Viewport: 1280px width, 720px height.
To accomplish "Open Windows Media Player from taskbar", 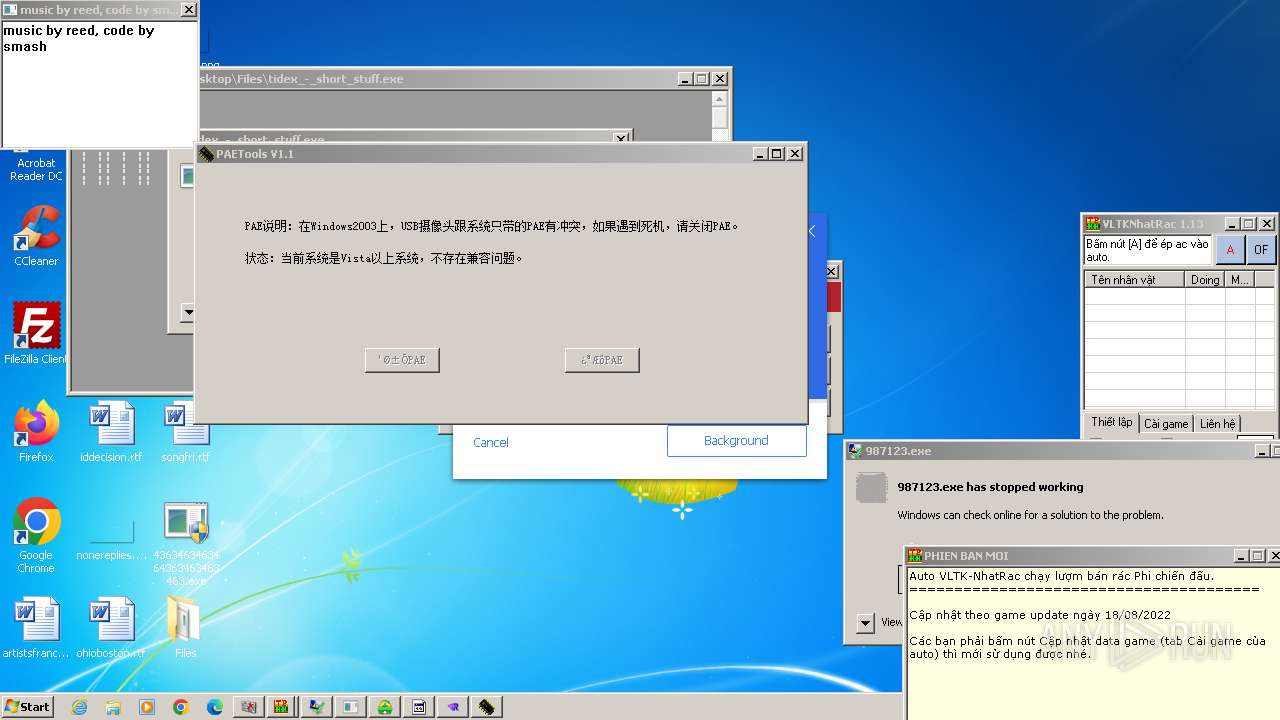I will coord(147,707).
